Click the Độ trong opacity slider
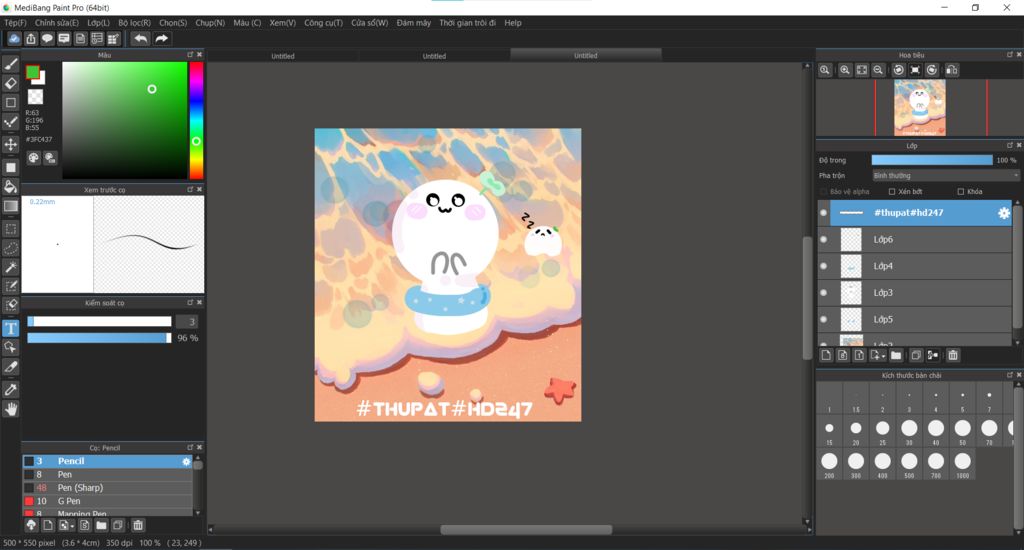This screenshot has width=1024, height=550. (932, 160)
